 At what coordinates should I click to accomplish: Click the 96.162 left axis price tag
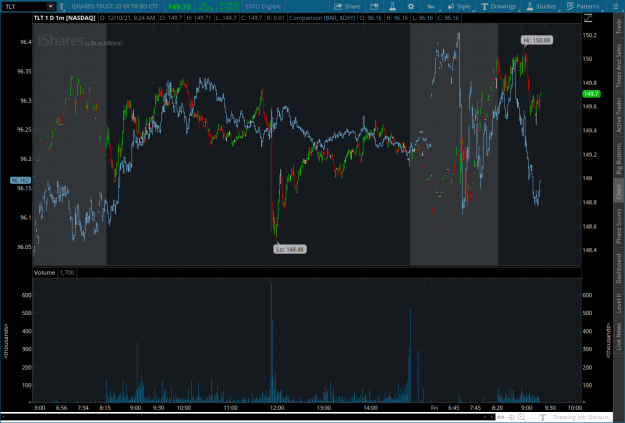click(20, 180)
